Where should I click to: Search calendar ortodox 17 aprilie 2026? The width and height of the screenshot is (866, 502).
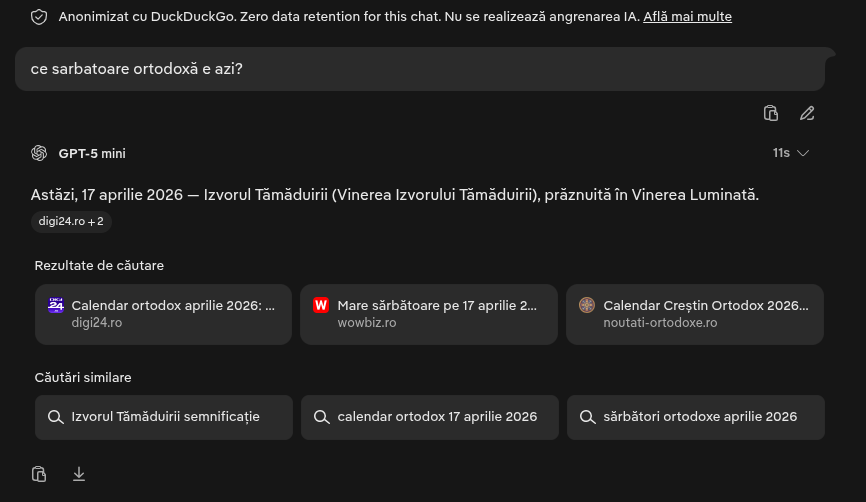(437, 417)
